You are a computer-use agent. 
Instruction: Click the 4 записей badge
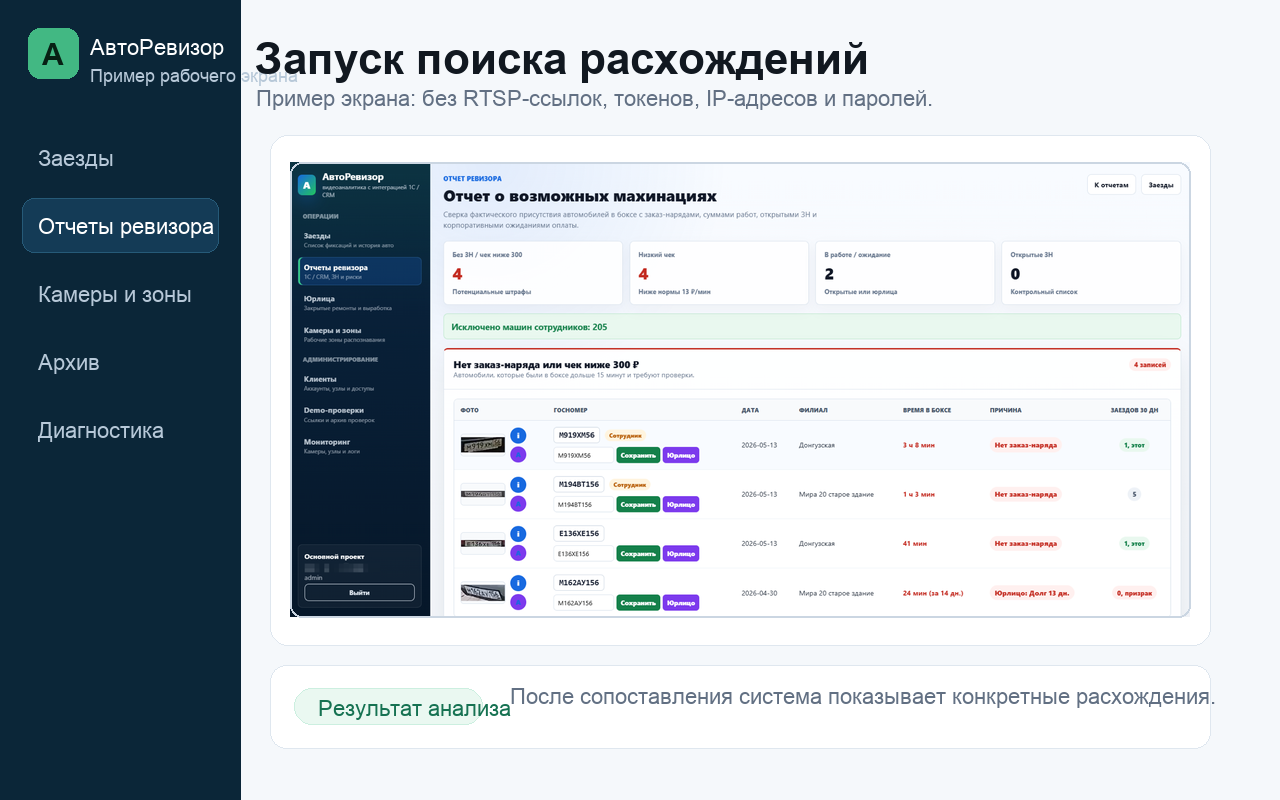pyautogui.click(x=1150, y=365)
